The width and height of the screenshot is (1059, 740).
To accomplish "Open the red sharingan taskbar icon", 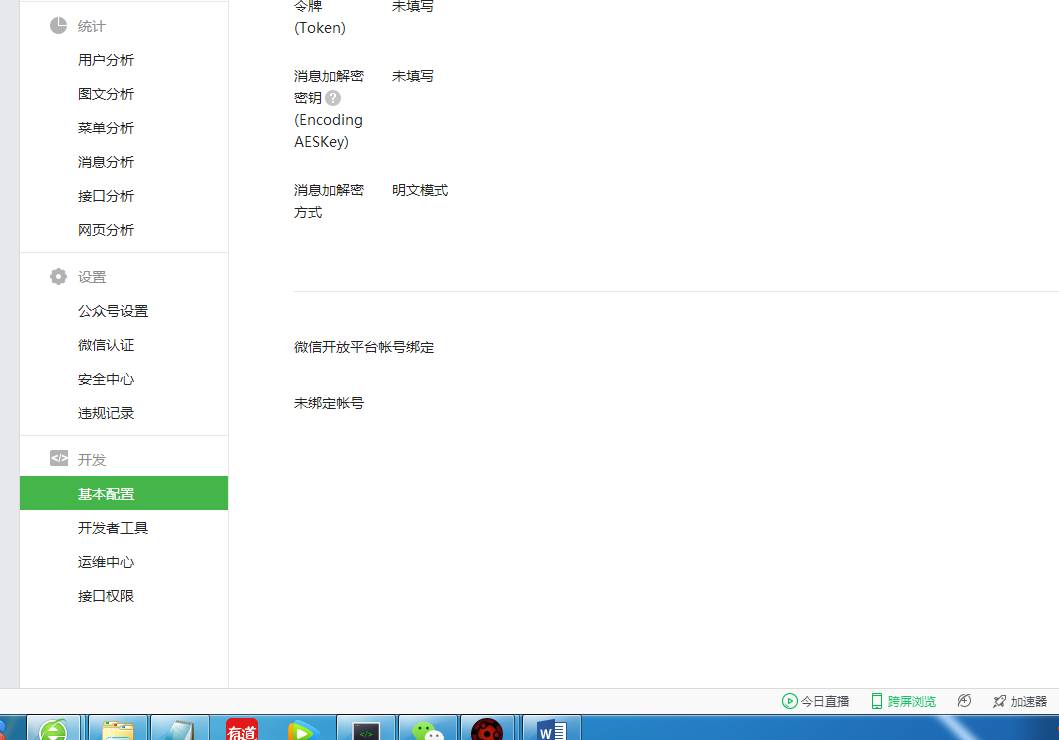I will click(x=487, y=729).
